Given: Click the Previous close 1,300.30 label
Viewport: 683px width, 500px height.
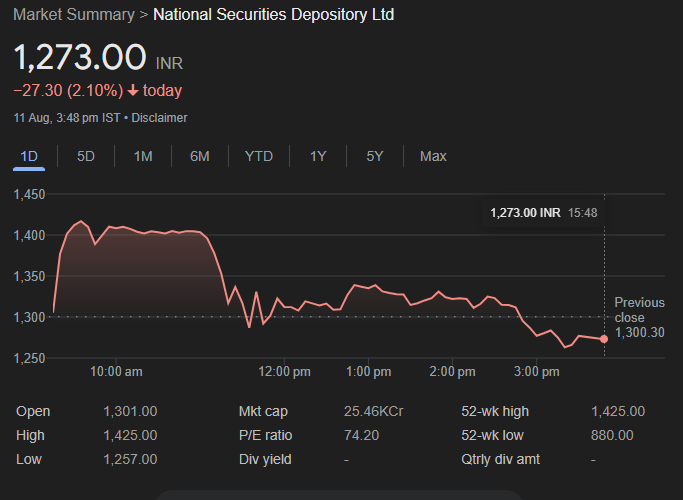Looking at the screenshot, I should pyautogui.click(x=639, y=318).
